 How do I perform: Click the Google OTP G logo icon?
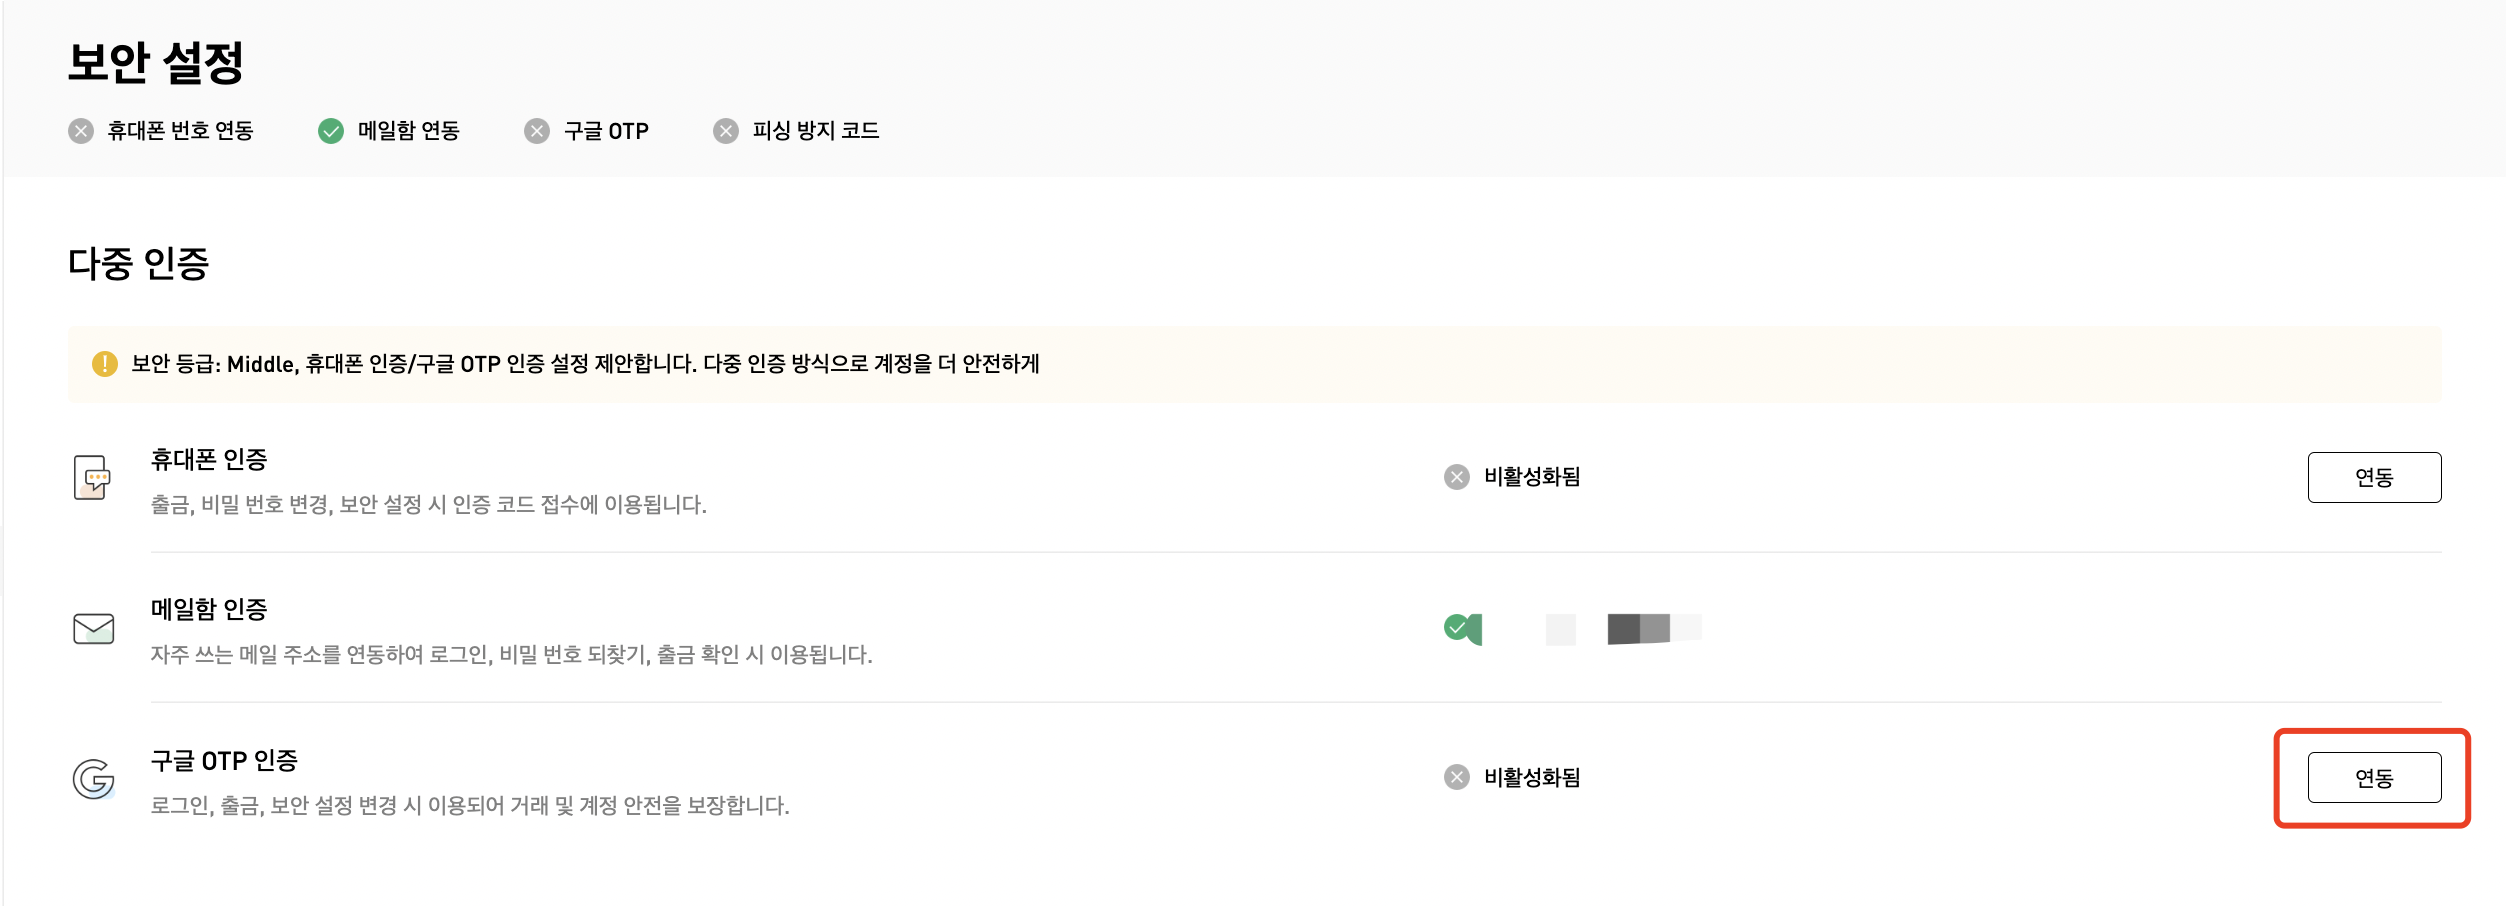click(x=94, y=779)
